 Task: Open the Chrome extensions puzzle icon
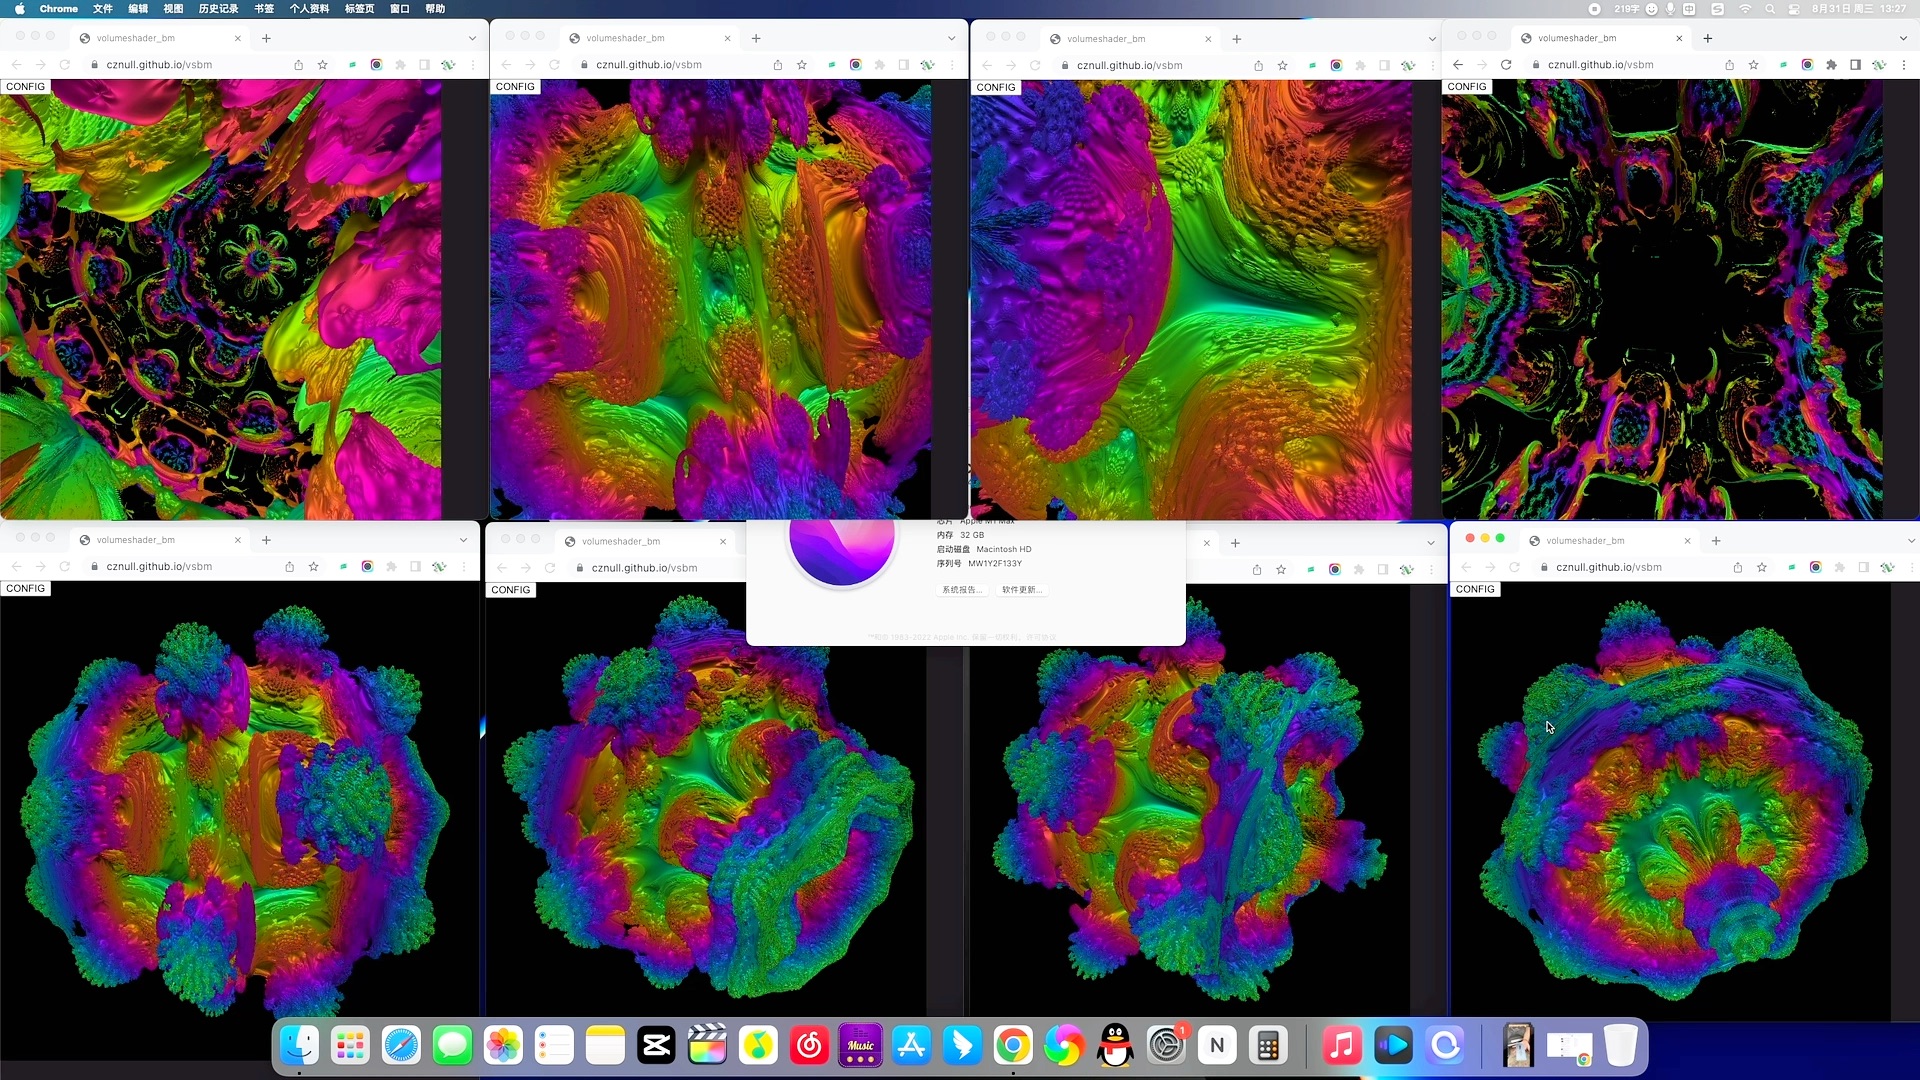[x=1833, y=64]
